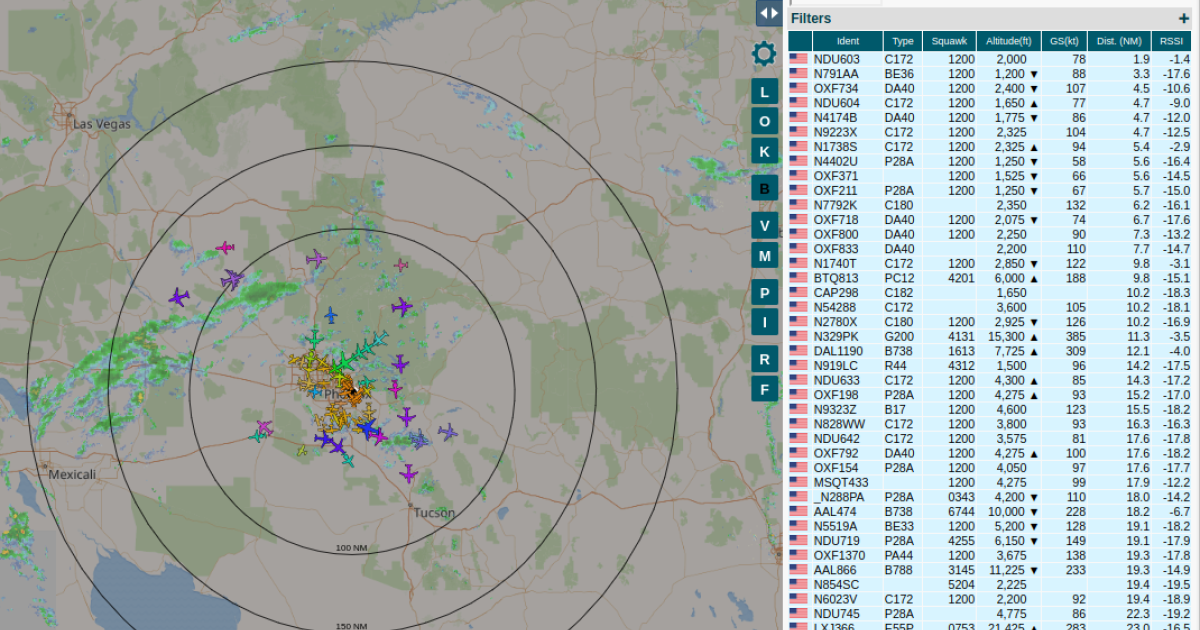The image size is (1200, 630).
Task: Click the P sidebar overlay icon
Action: click(764, 292)
